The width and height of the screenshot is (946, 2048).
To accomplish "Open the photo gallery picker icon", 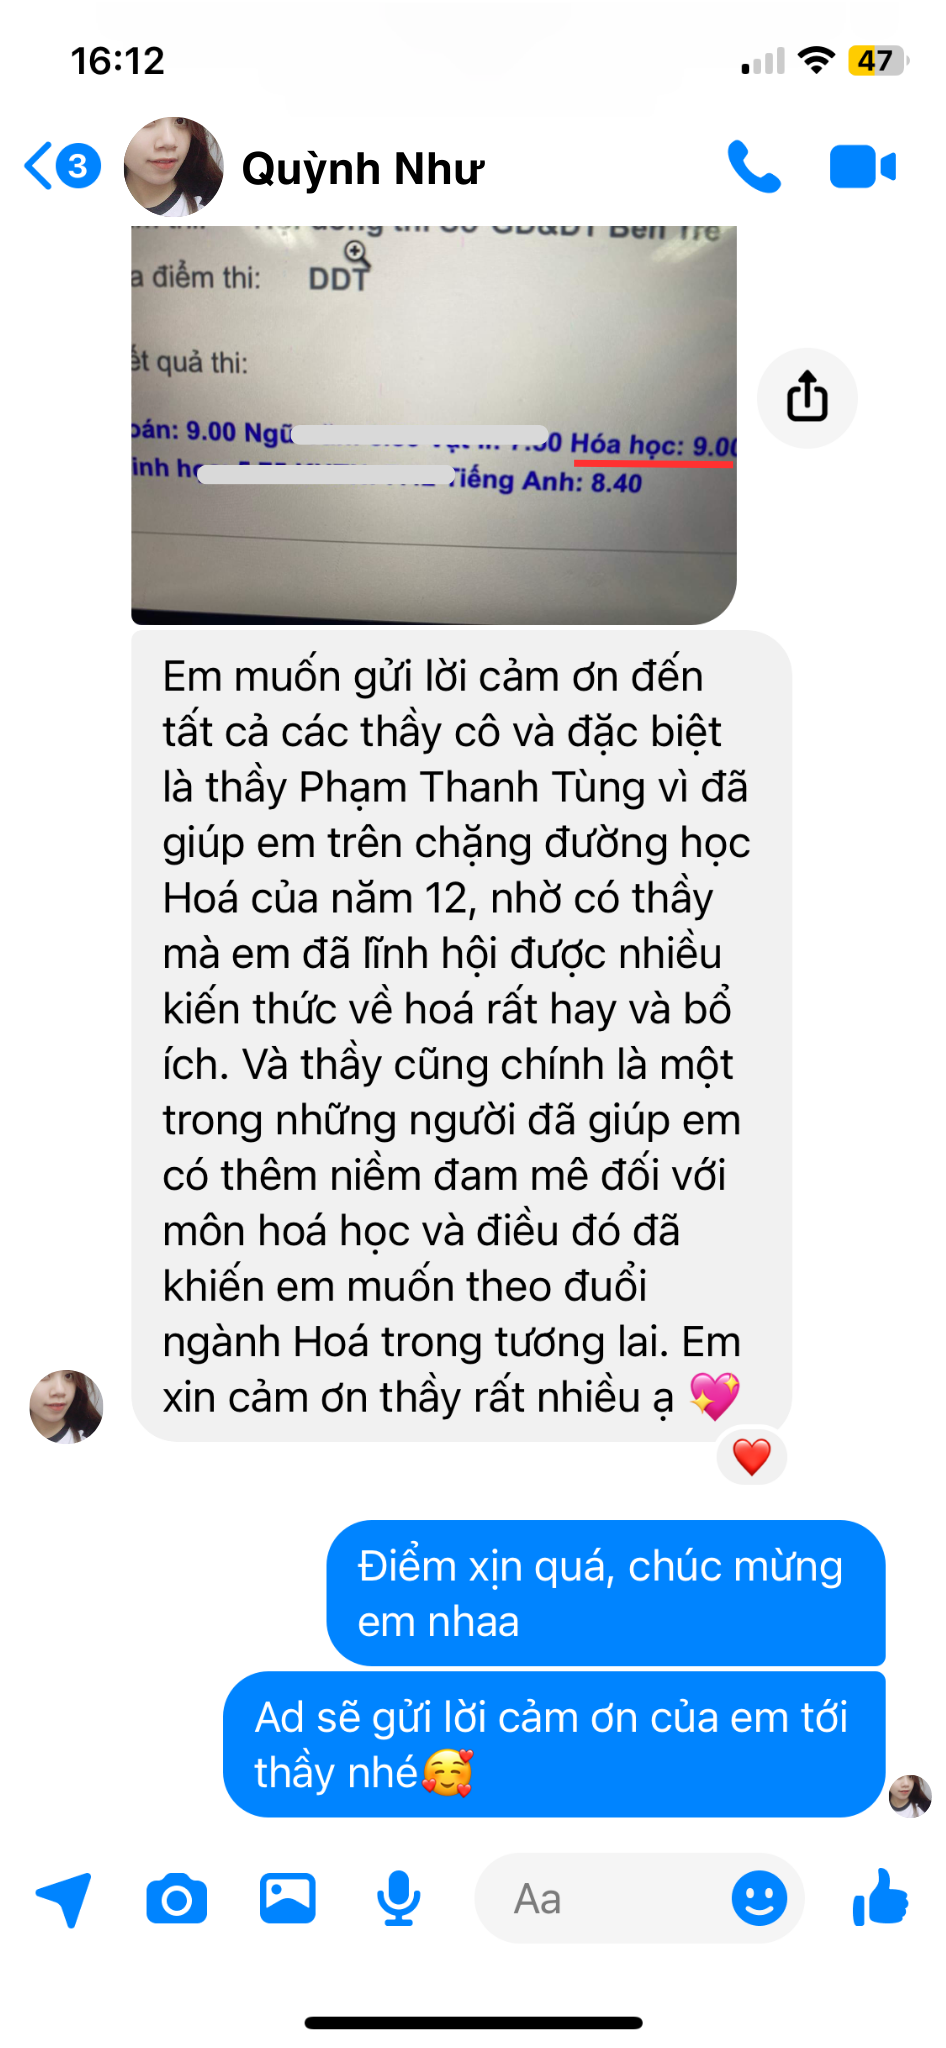I will (x=288, y=1898).
